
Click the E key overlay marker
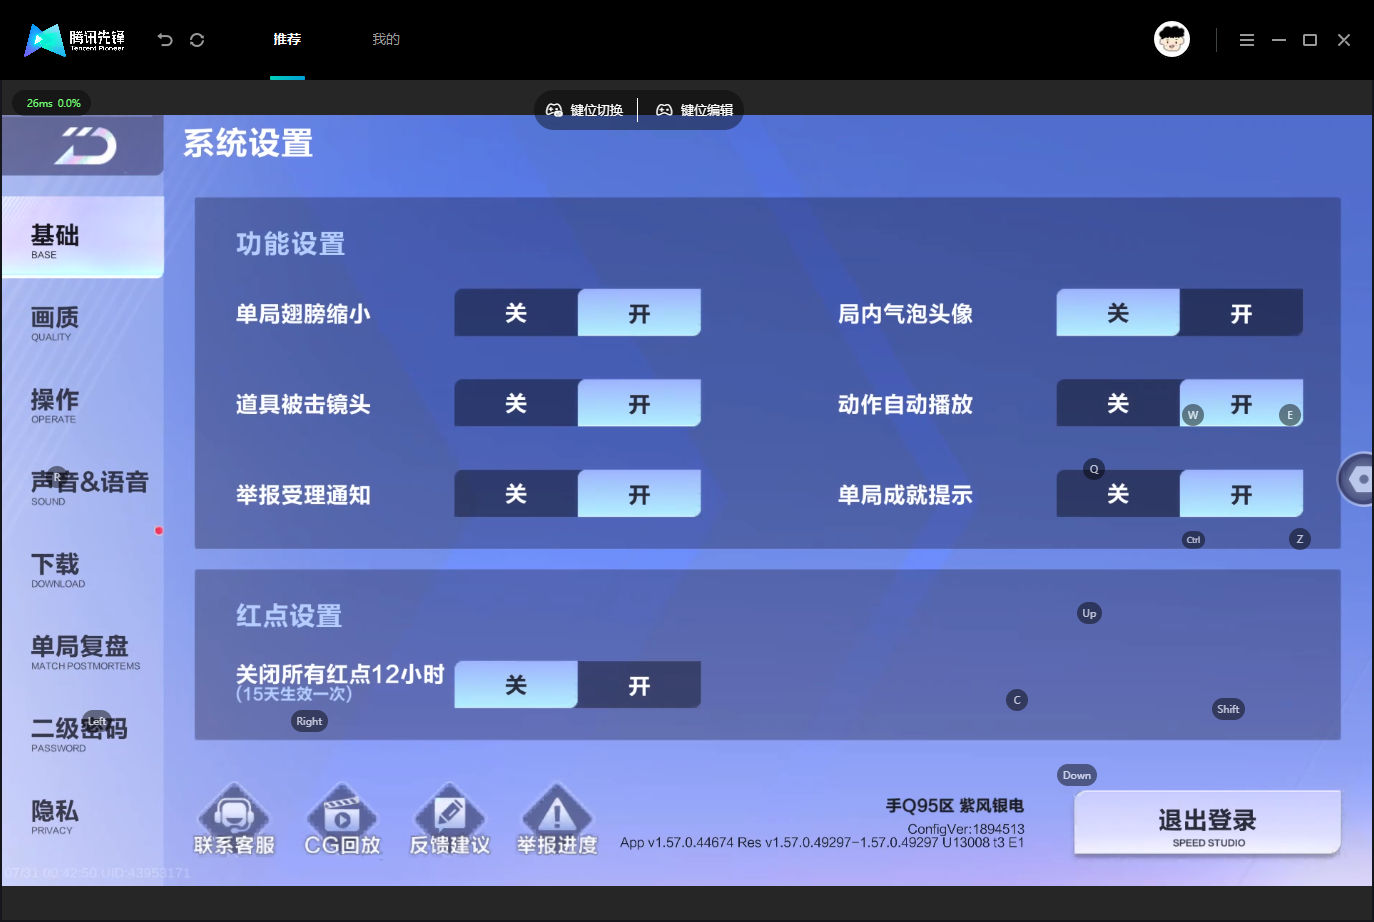pos(1290,415)
